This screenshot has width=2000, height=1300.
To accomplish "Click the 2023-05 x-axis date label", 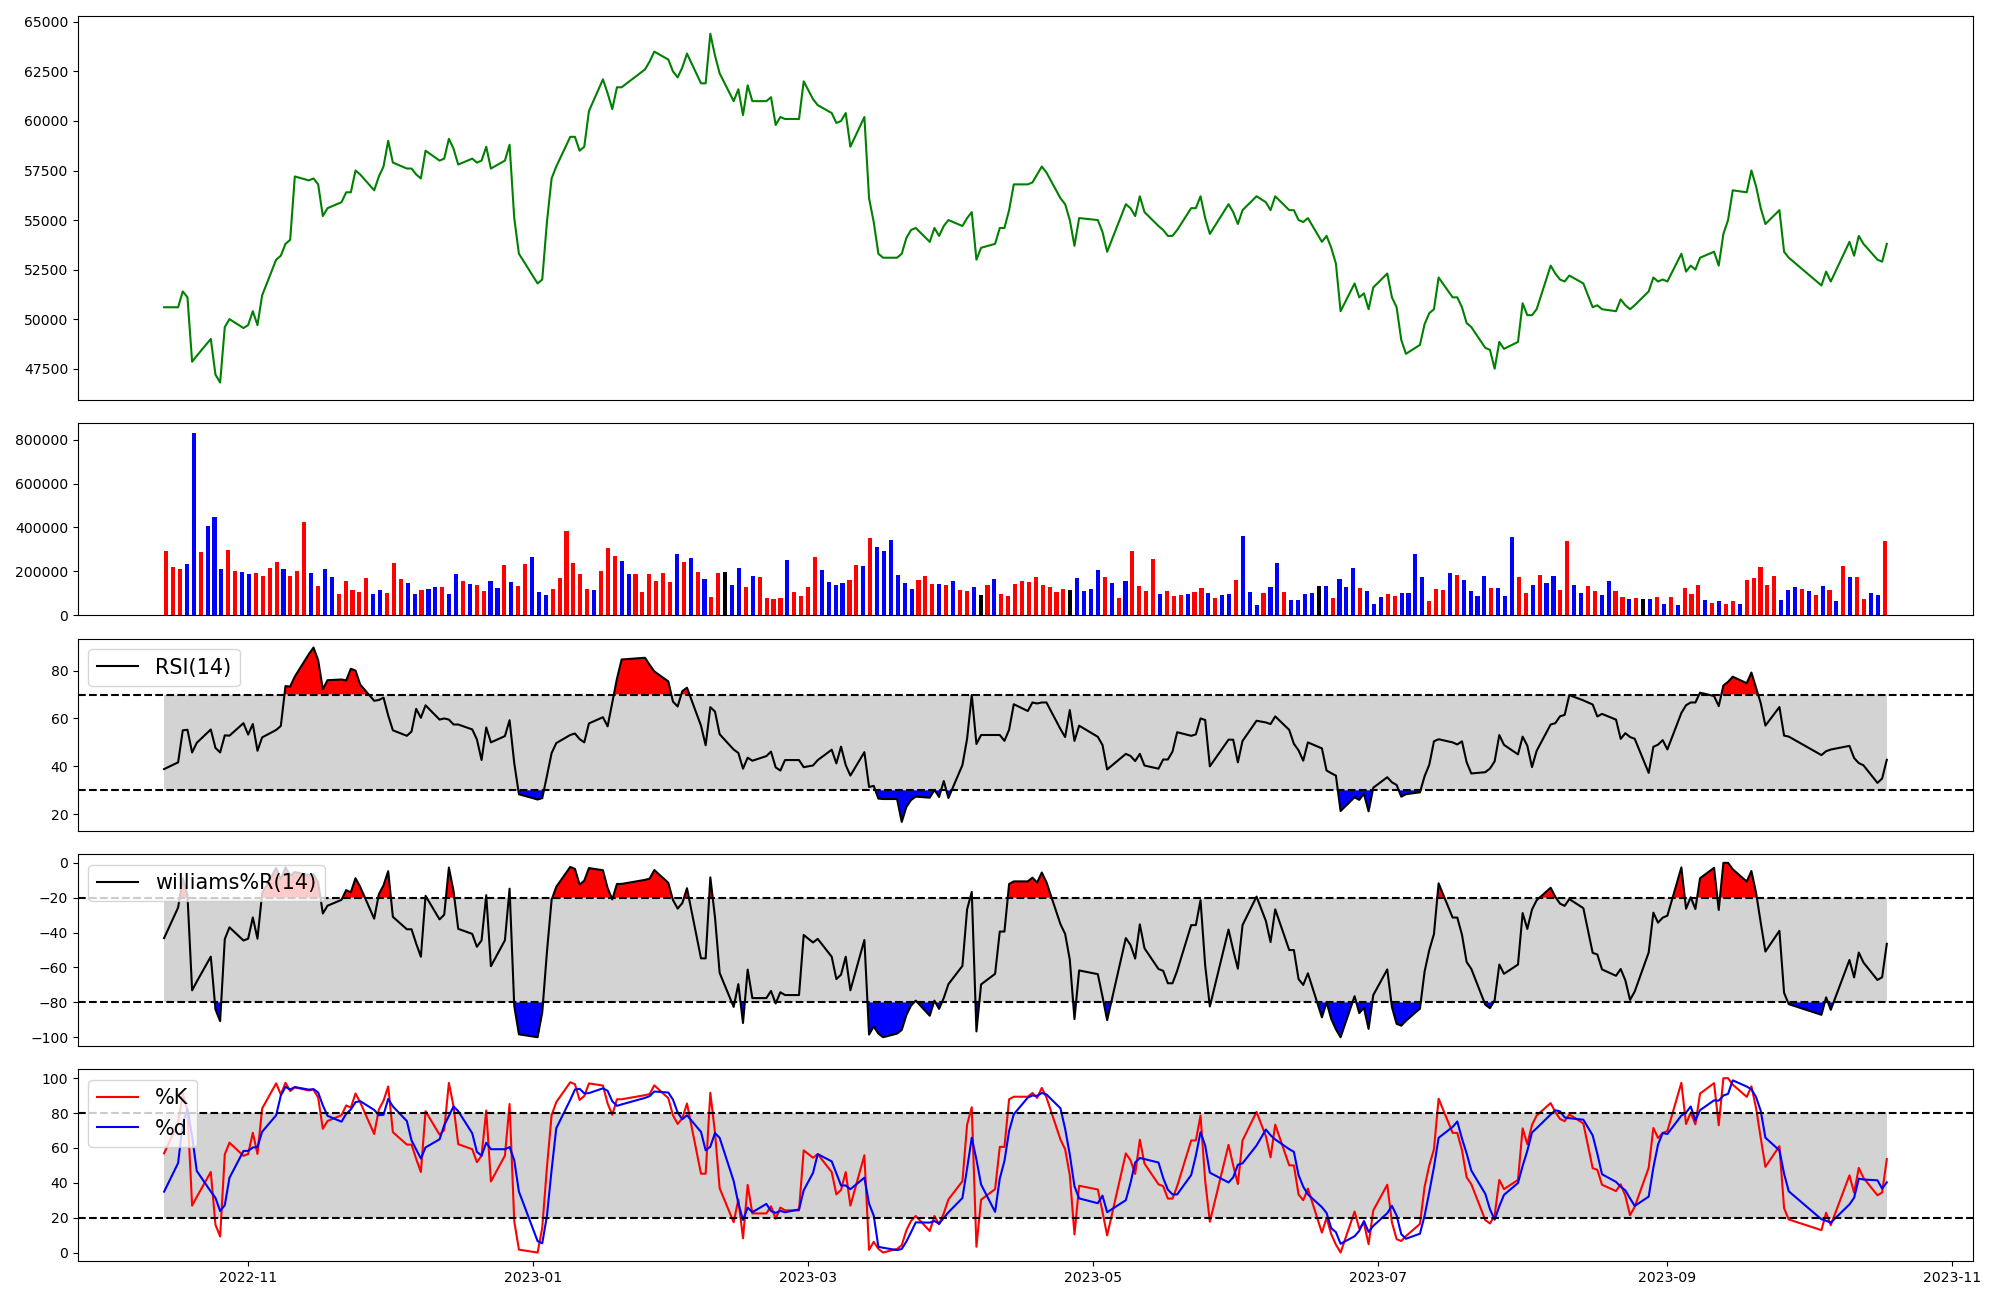I will point(1093,1277).
